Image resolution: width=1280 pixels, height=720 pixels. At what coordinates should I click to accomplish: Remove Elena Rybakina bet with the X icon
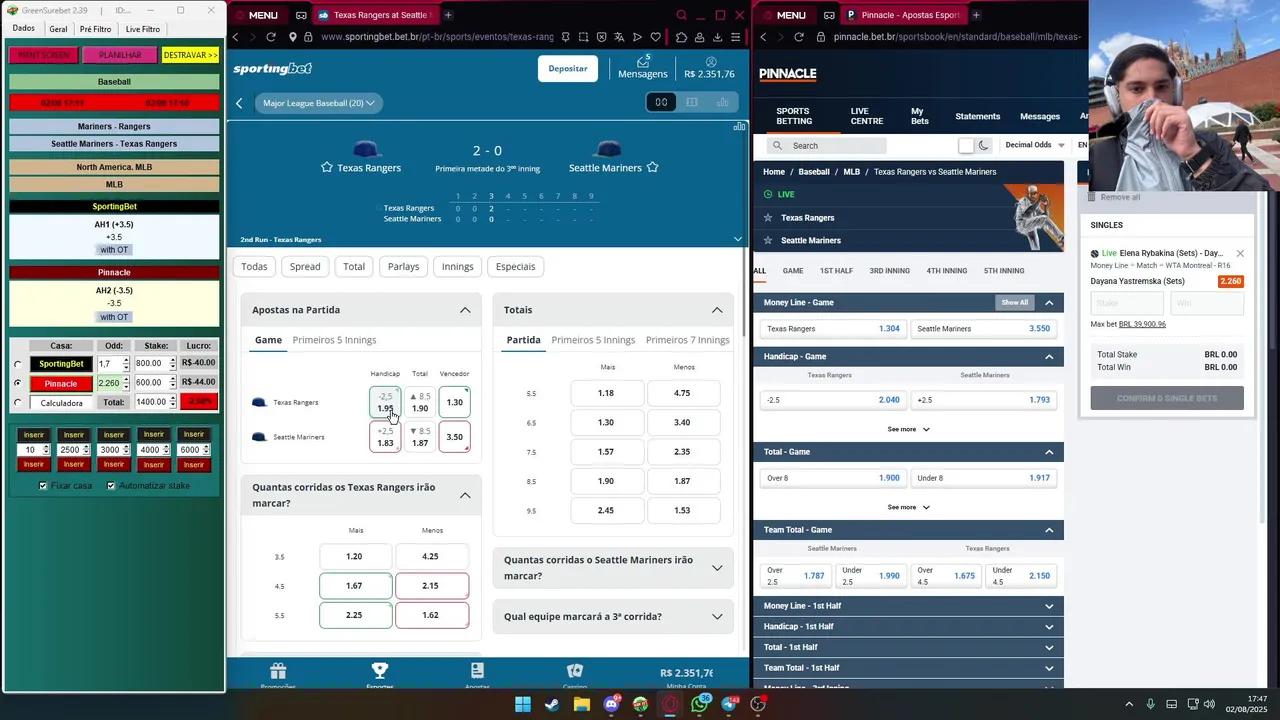tap(1240, 253)
